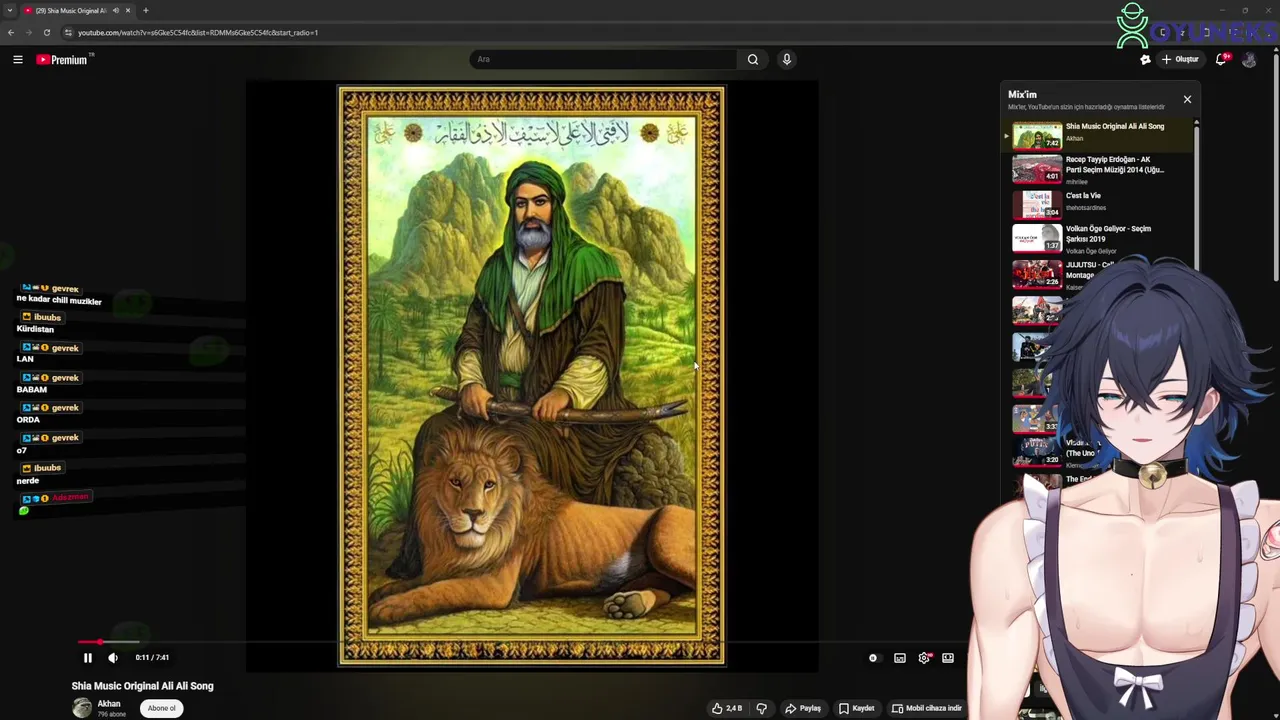Open a new browser tab
Image resolution: width=1280 pixels, height=720 pixels.
(x=146, y=10)
